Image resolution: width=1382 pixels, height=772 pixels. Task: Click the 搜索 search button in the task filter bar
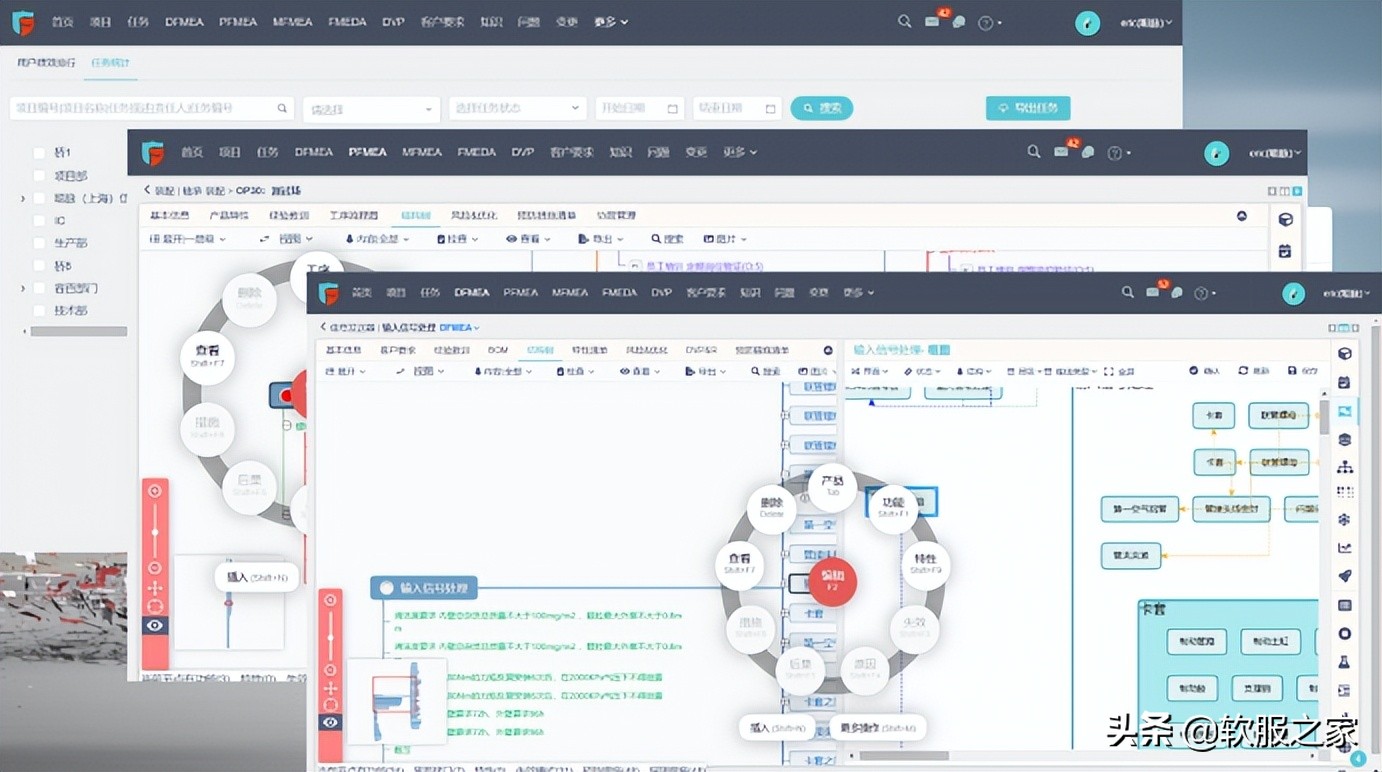pyautogui.click(x=821, y=108)
